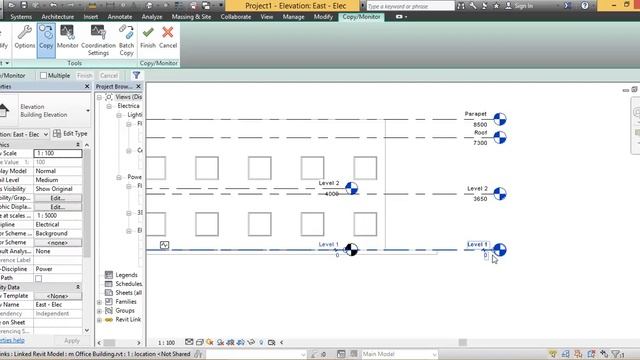Click the Visibility/Graphics Edit button
The image size is (640, 360).
click(58, 198)
